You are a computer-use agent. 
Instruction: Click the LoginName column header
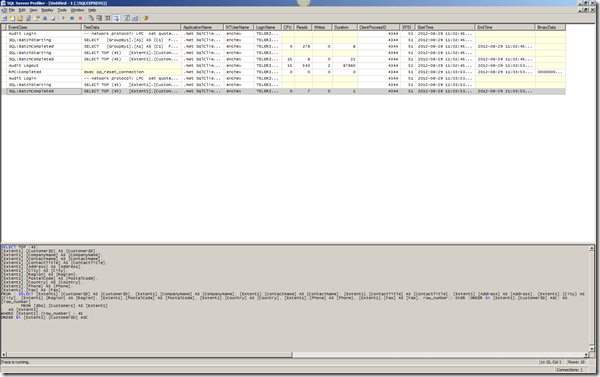(x=268, y=27)
